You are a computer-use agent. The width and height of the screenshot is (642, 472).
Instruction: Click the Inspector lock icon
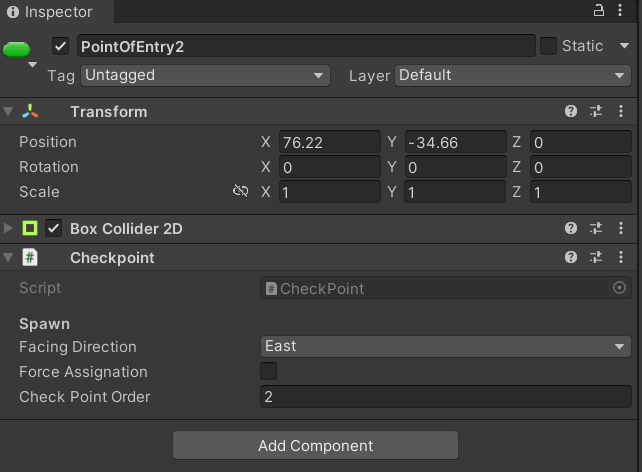pos(599,10)
